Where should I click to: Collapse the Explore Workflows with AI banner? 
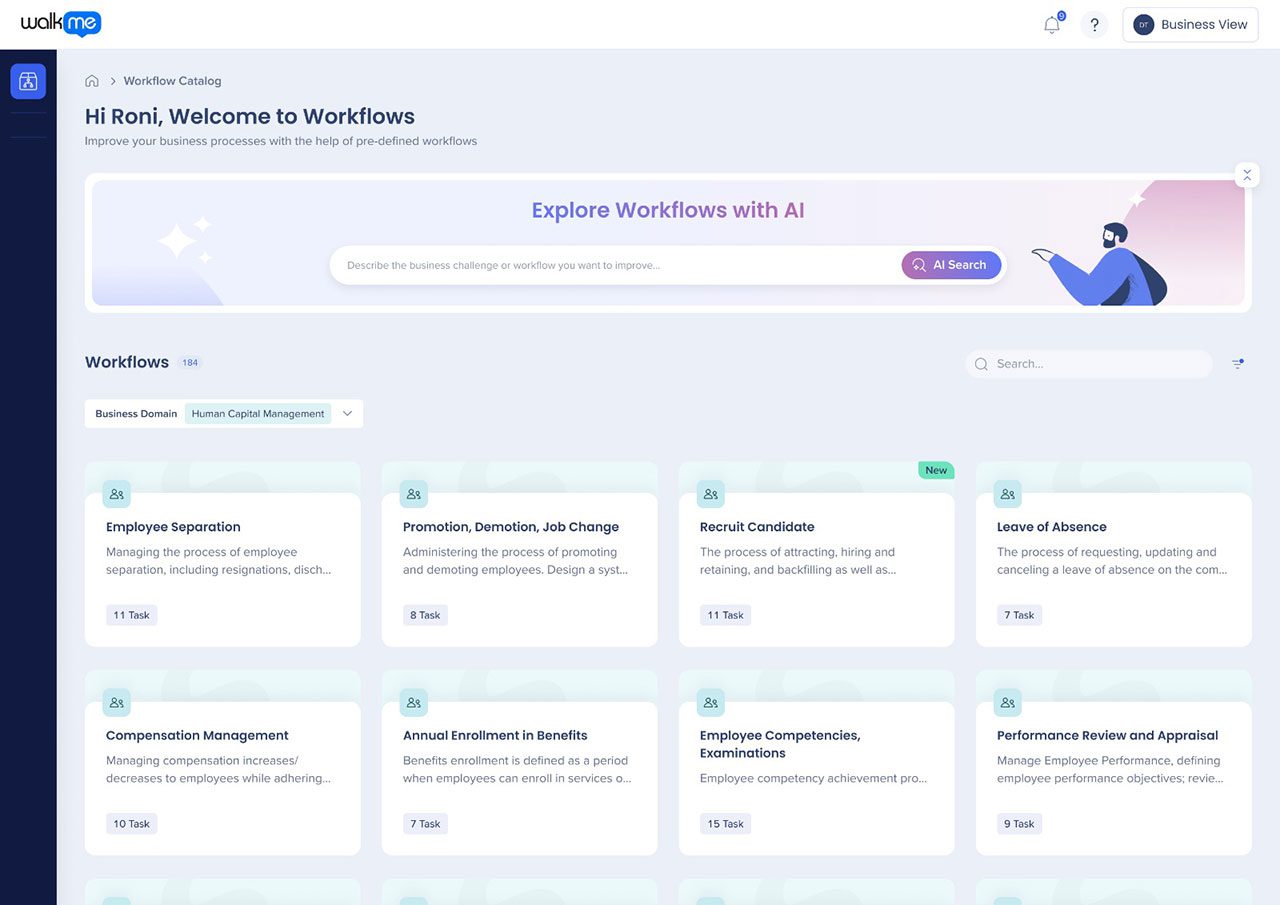pyautogui.click(x=1247, y=175)
